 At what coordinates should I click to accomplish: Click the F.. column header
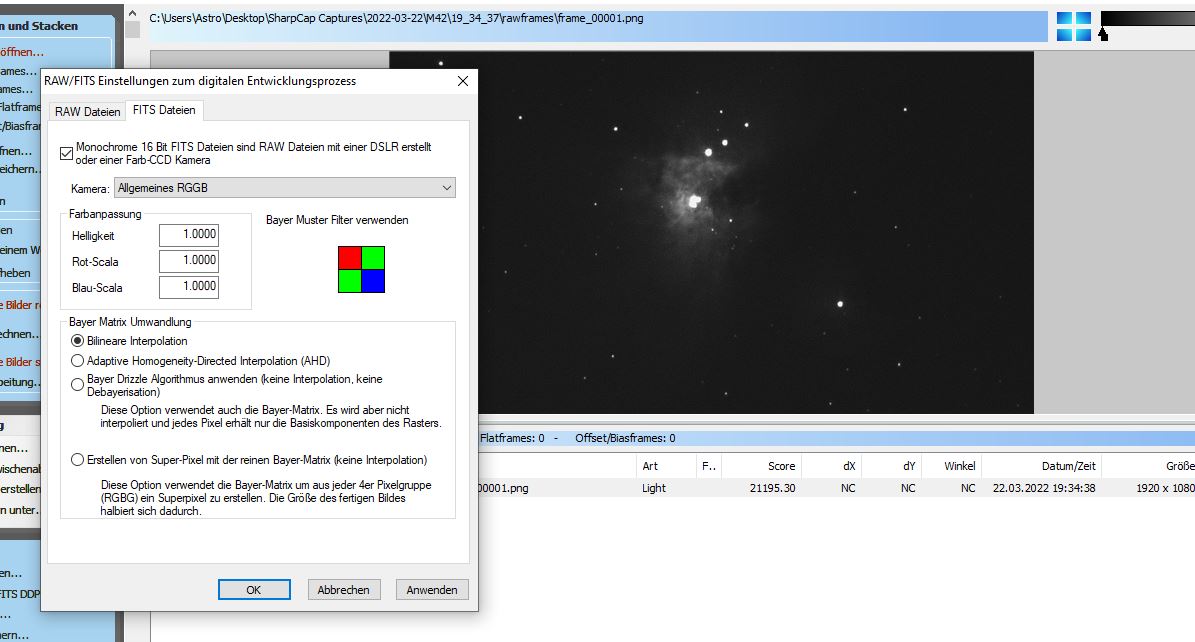click(x=709, y=466)
